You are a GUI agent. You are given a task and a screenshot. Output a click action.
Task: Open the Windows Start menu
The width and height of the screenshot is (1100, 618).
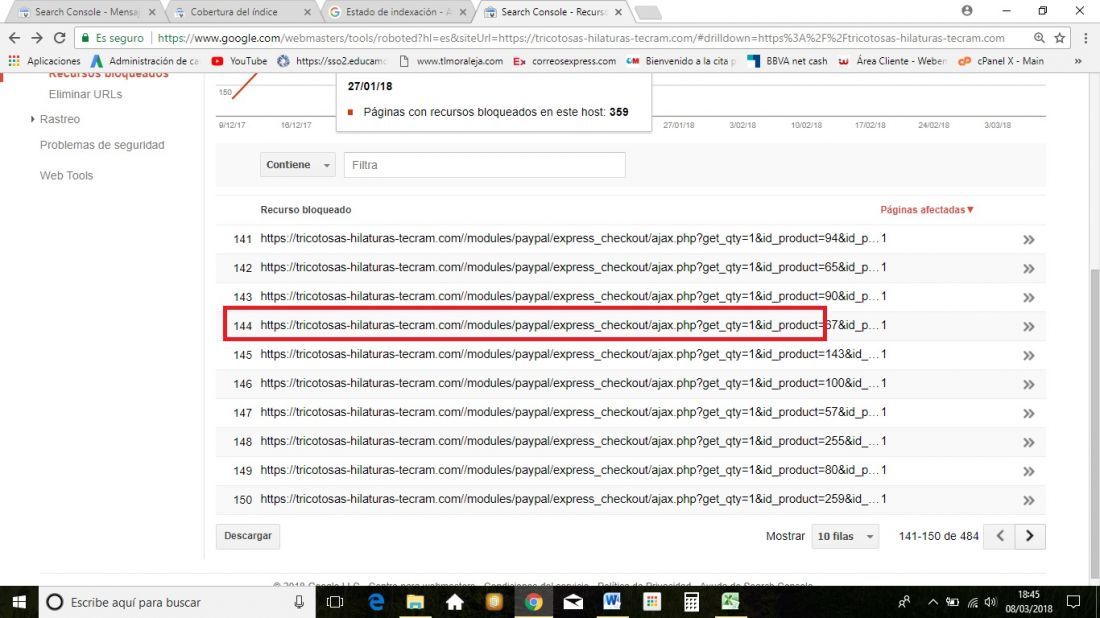pos(19,602)
